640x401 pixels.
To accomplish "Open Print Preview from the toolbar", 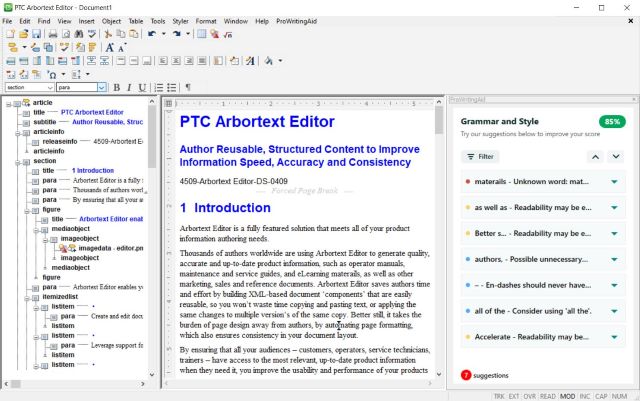I will pyautogui.click(x=66, y=34).
